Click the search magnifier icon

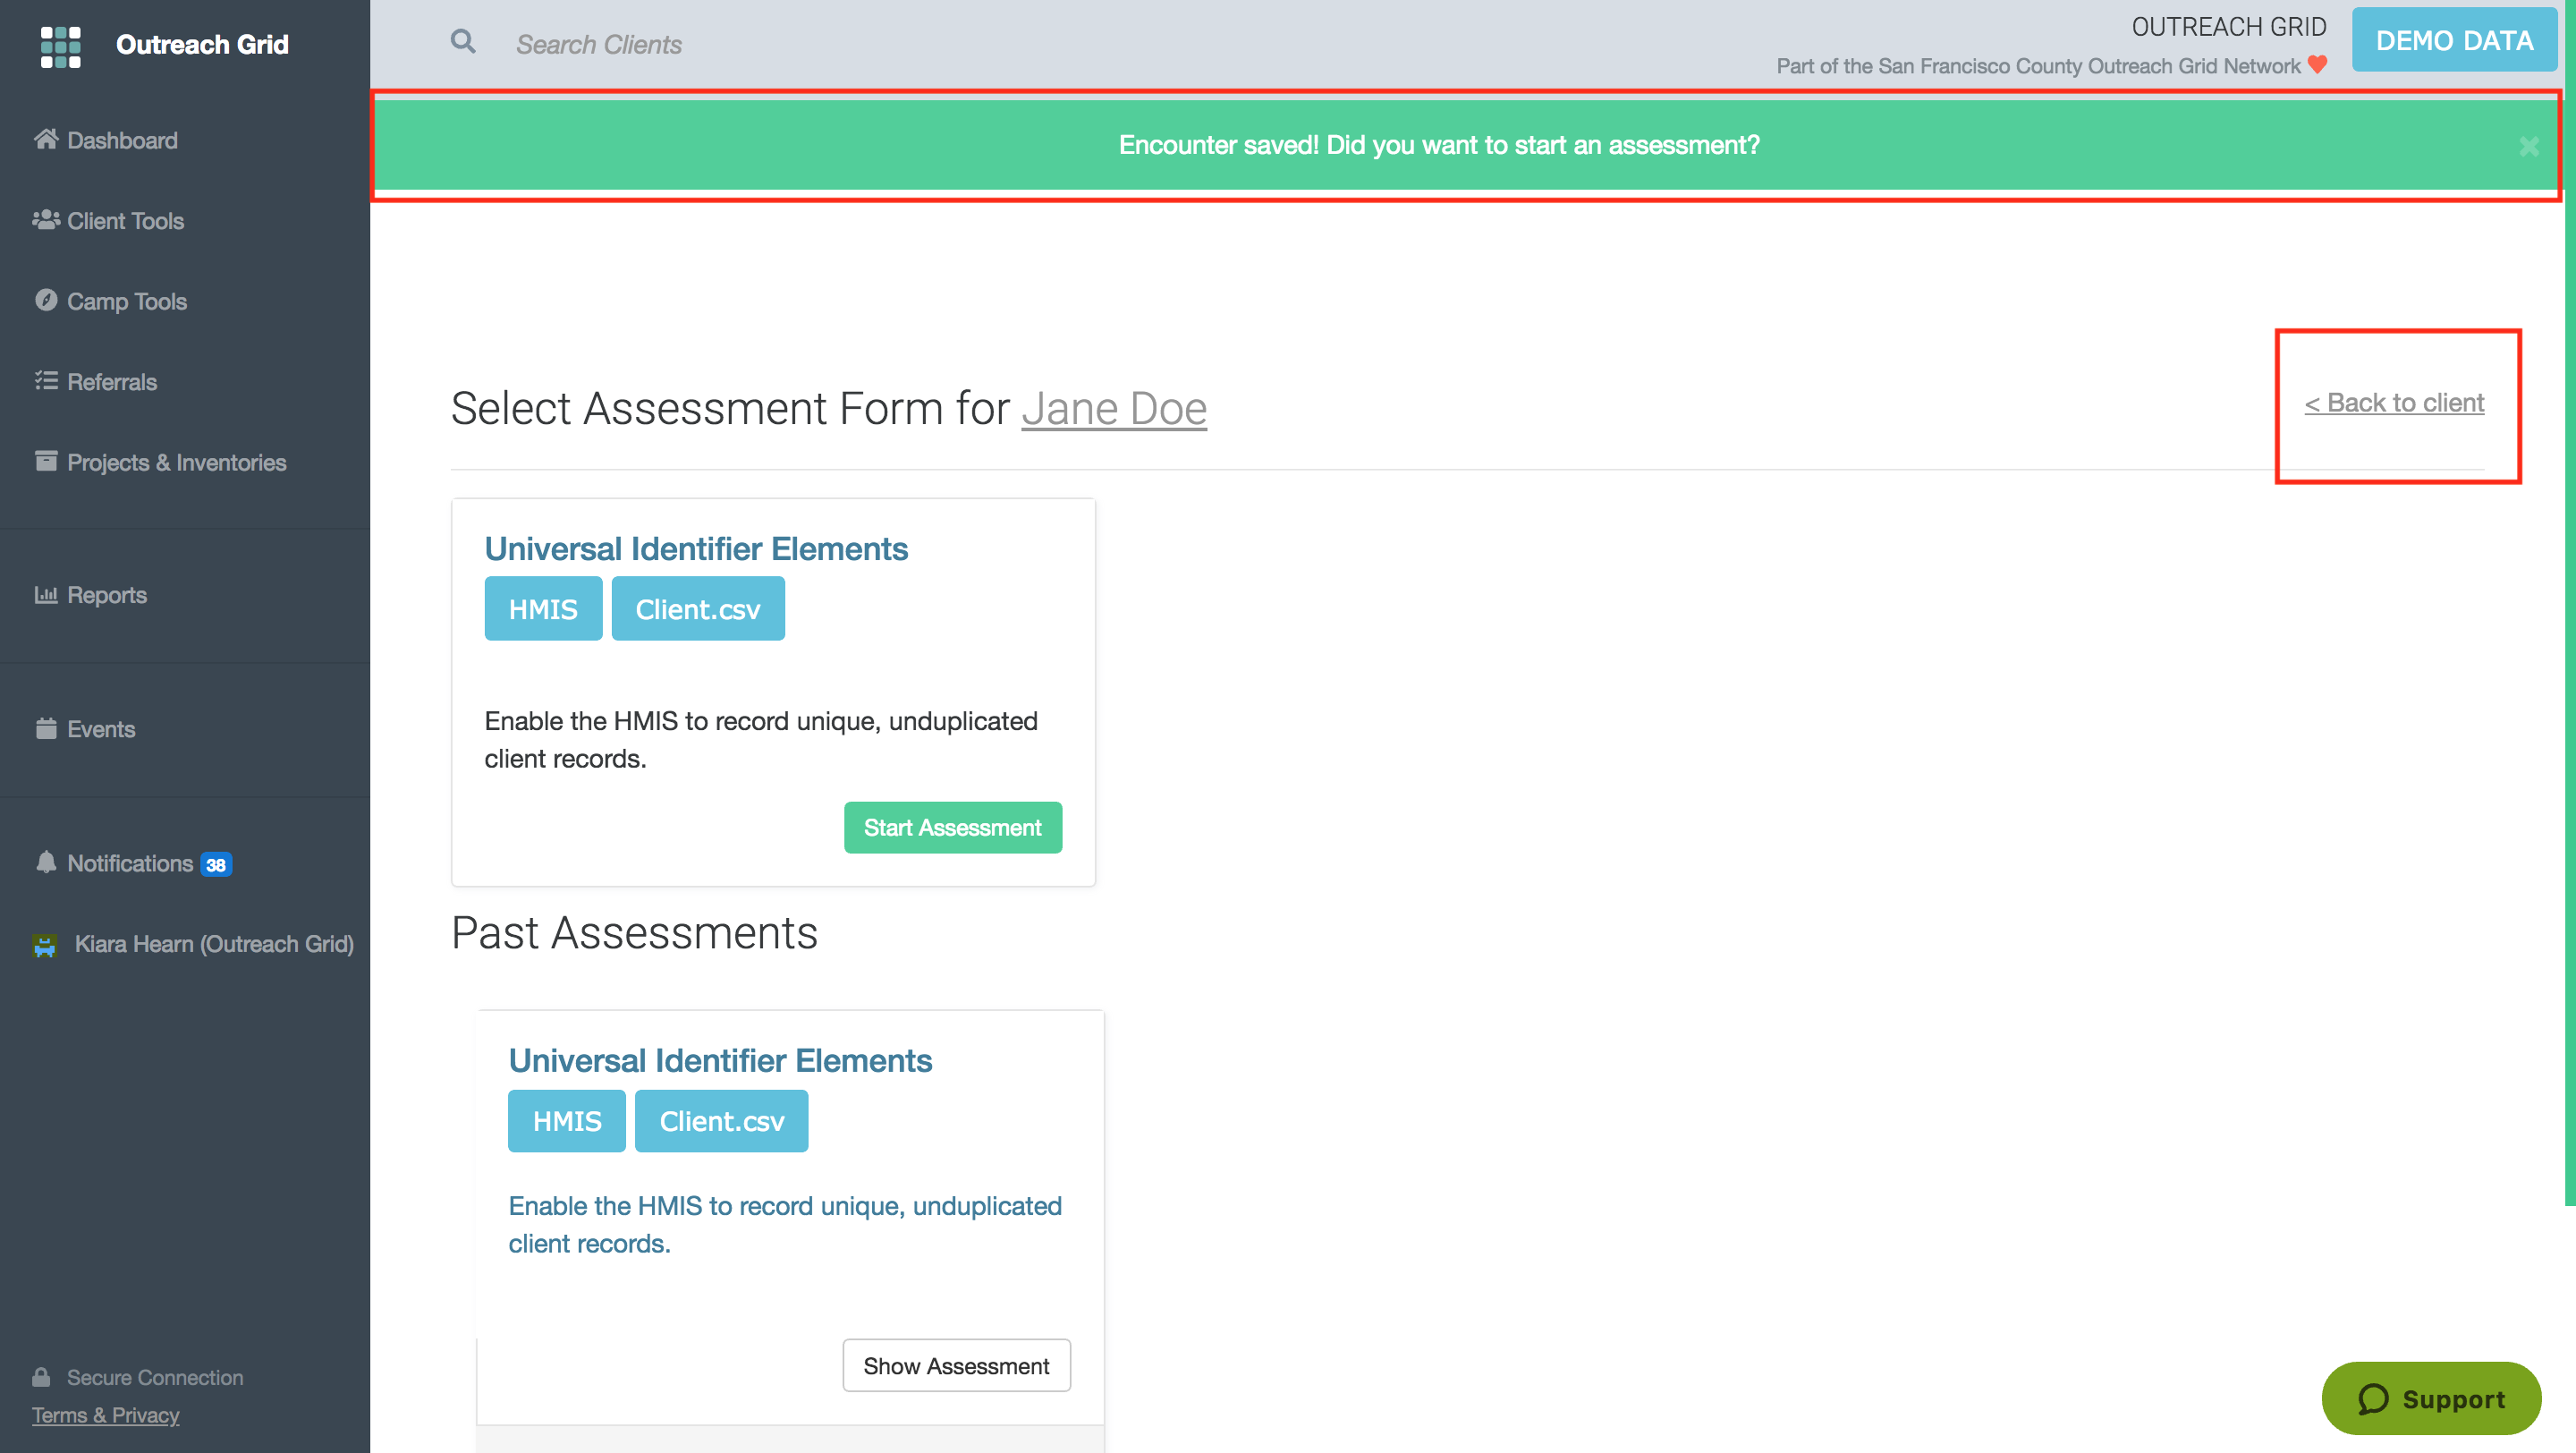click(x=462, y=42)
